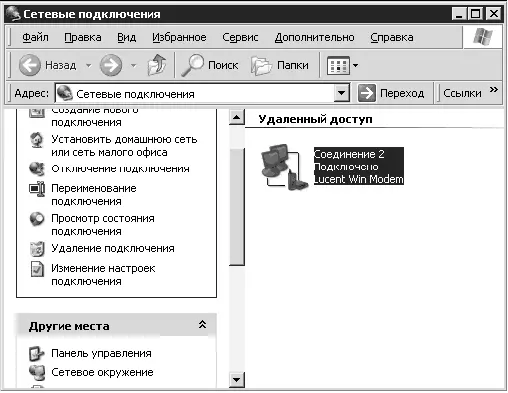Click the Control Panel icon
The width and height of the screenshot is (508, 393).
coord(36,354)
